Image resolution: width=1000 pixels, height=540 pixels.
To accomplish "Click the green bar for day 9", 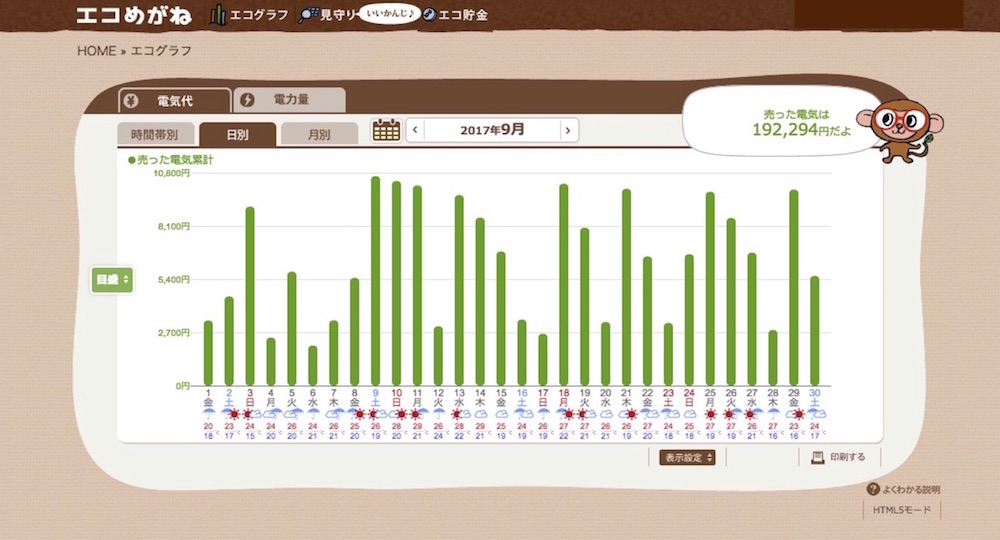I will pyautogui.click(x=376, y=281).
